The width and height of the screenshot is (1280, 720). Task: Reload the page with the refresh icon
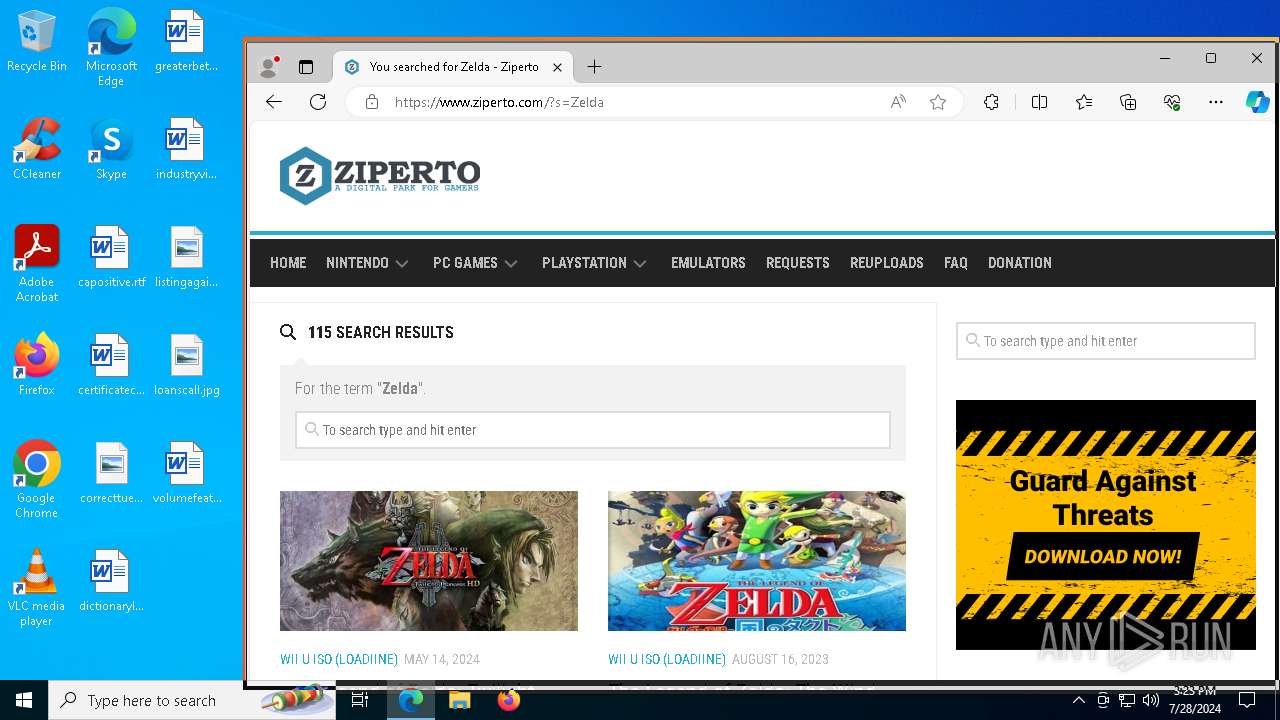pos(318,102)
